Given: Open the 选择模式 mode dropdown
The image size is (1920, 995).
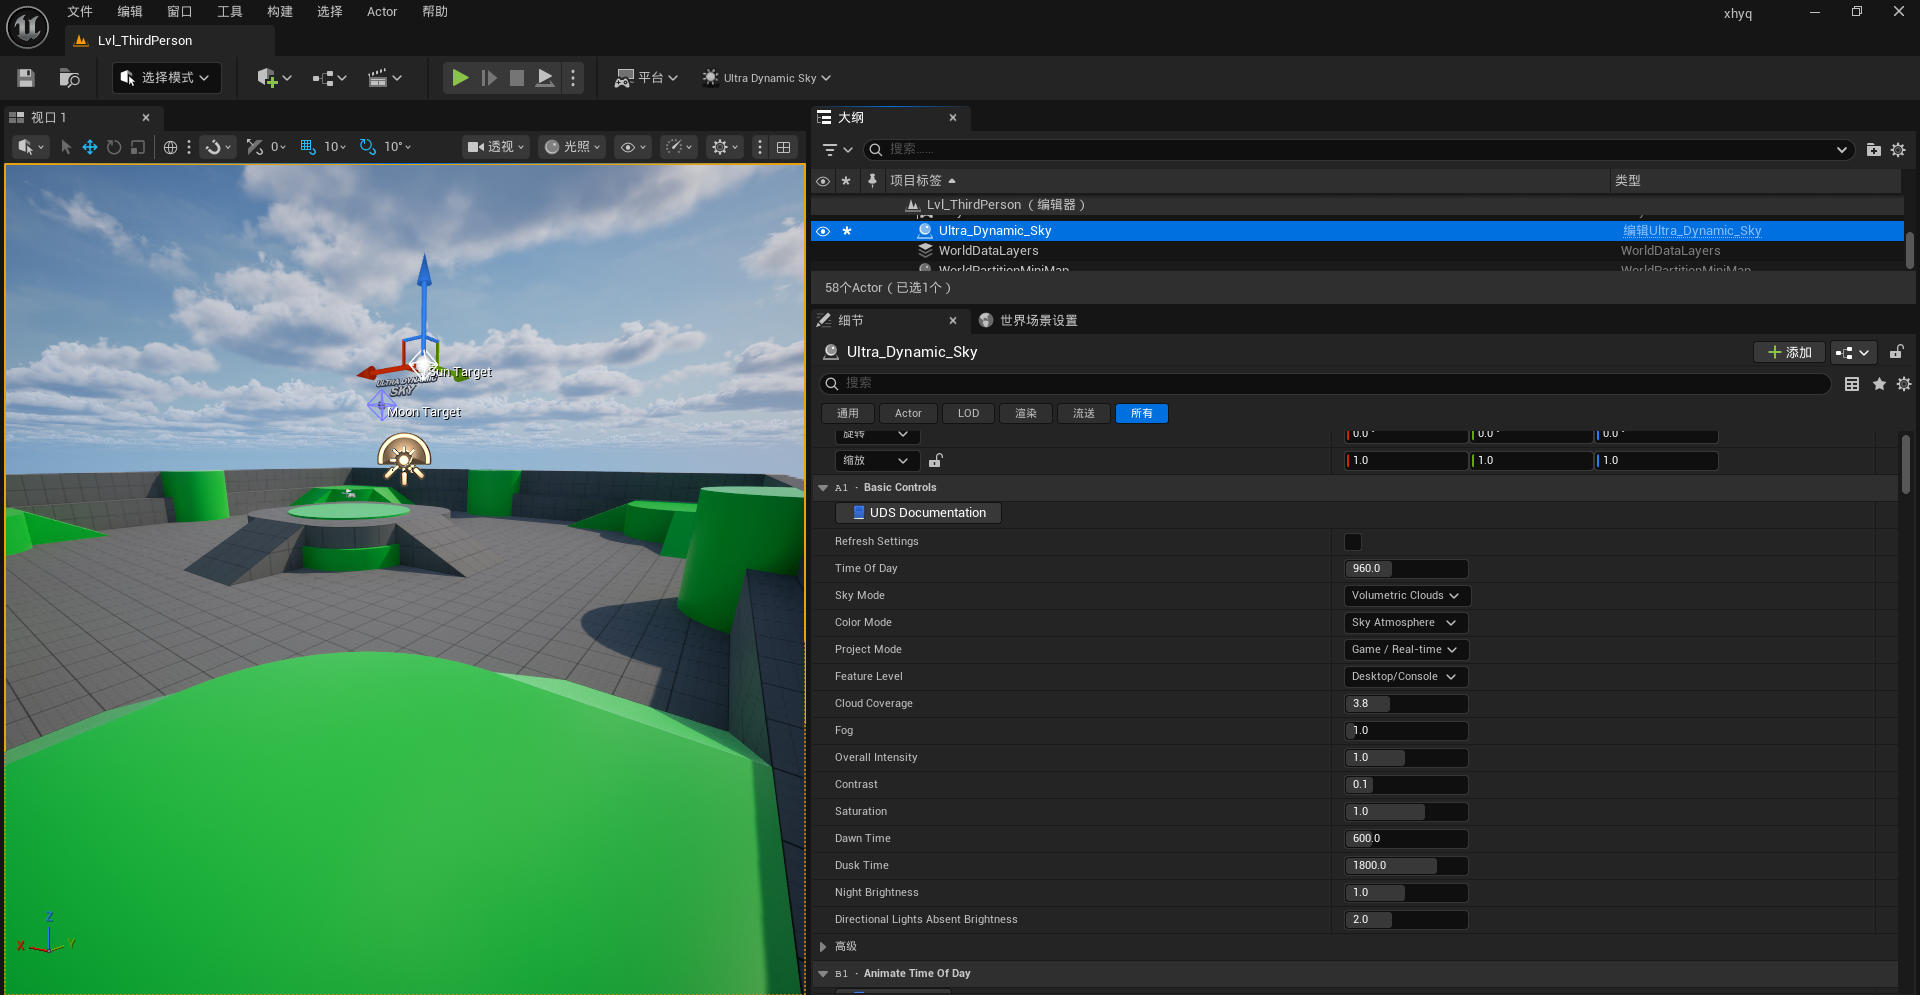Looking at the screenshot, I should [166, 78].
